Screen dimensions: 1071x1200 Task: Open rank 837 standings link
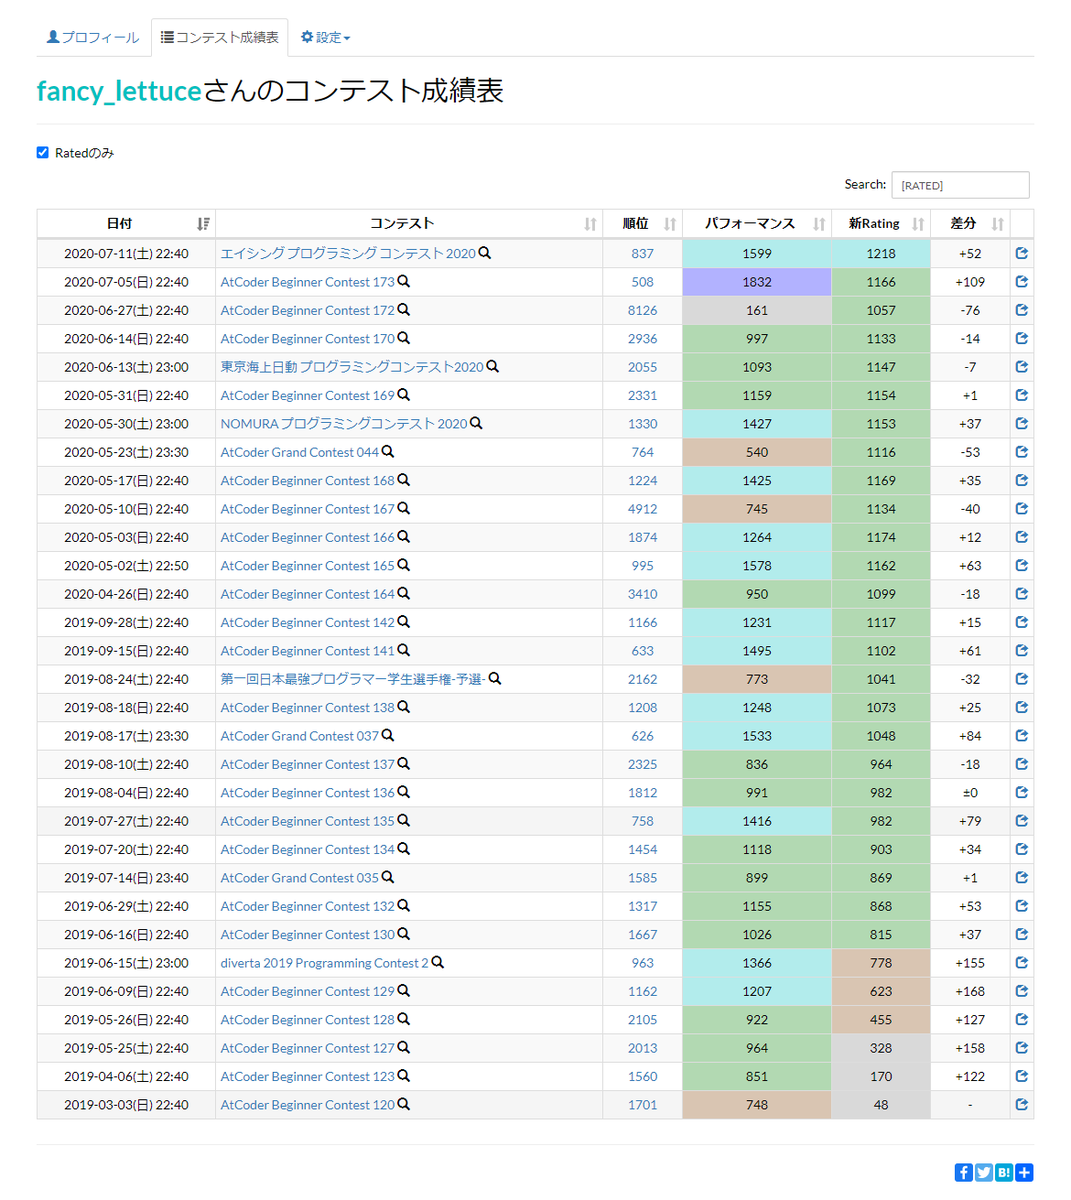643,253
